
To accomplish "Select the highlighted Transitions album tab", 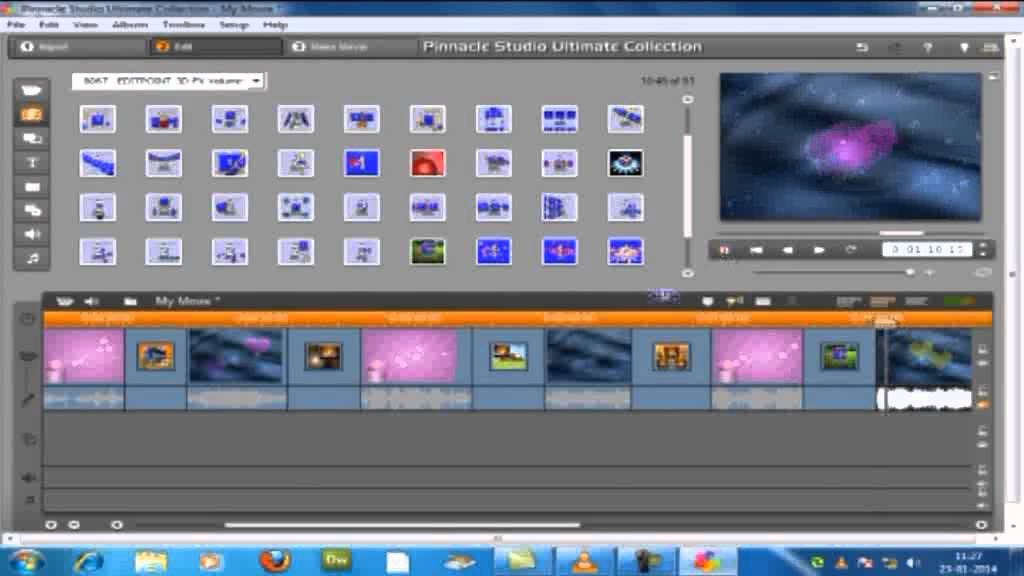I will click(31, 114).
